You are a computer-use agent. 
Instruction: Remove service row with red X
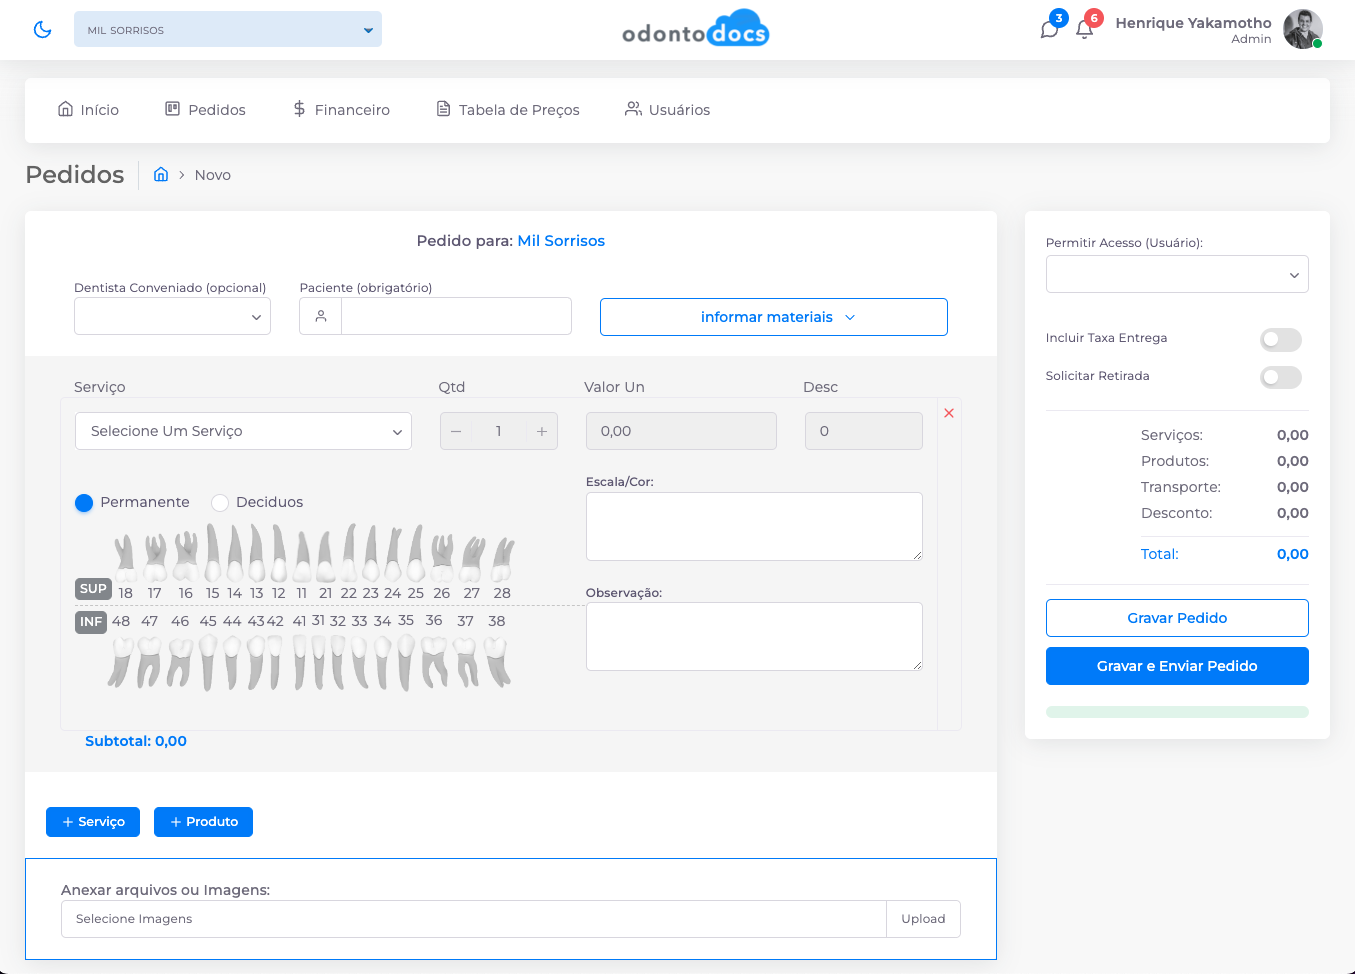click(949, 413)
